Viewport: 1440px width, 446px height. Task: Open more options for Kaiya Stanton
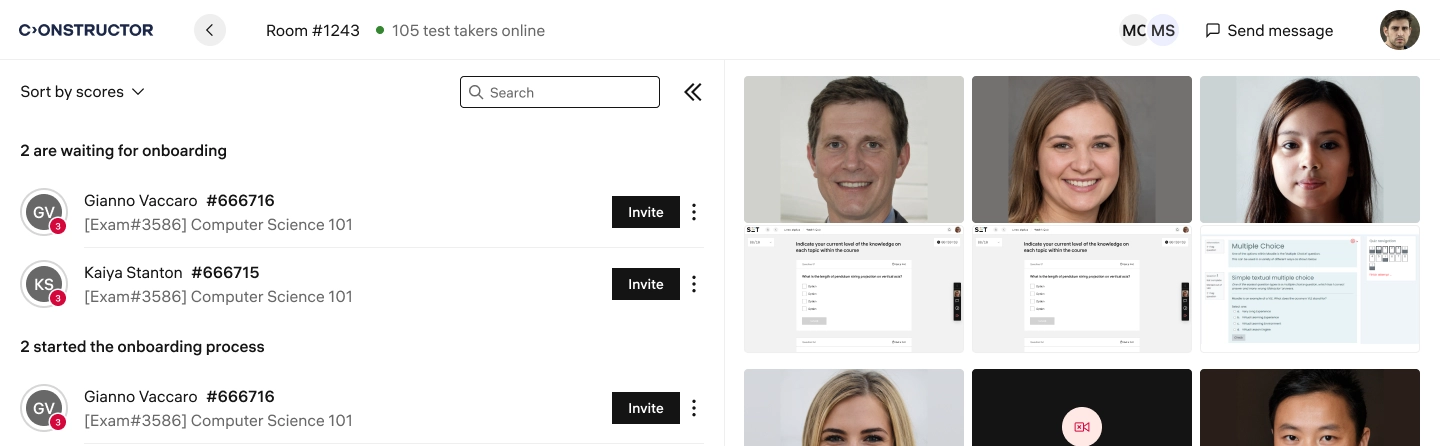pyautogui.click(x=694, y=284)
